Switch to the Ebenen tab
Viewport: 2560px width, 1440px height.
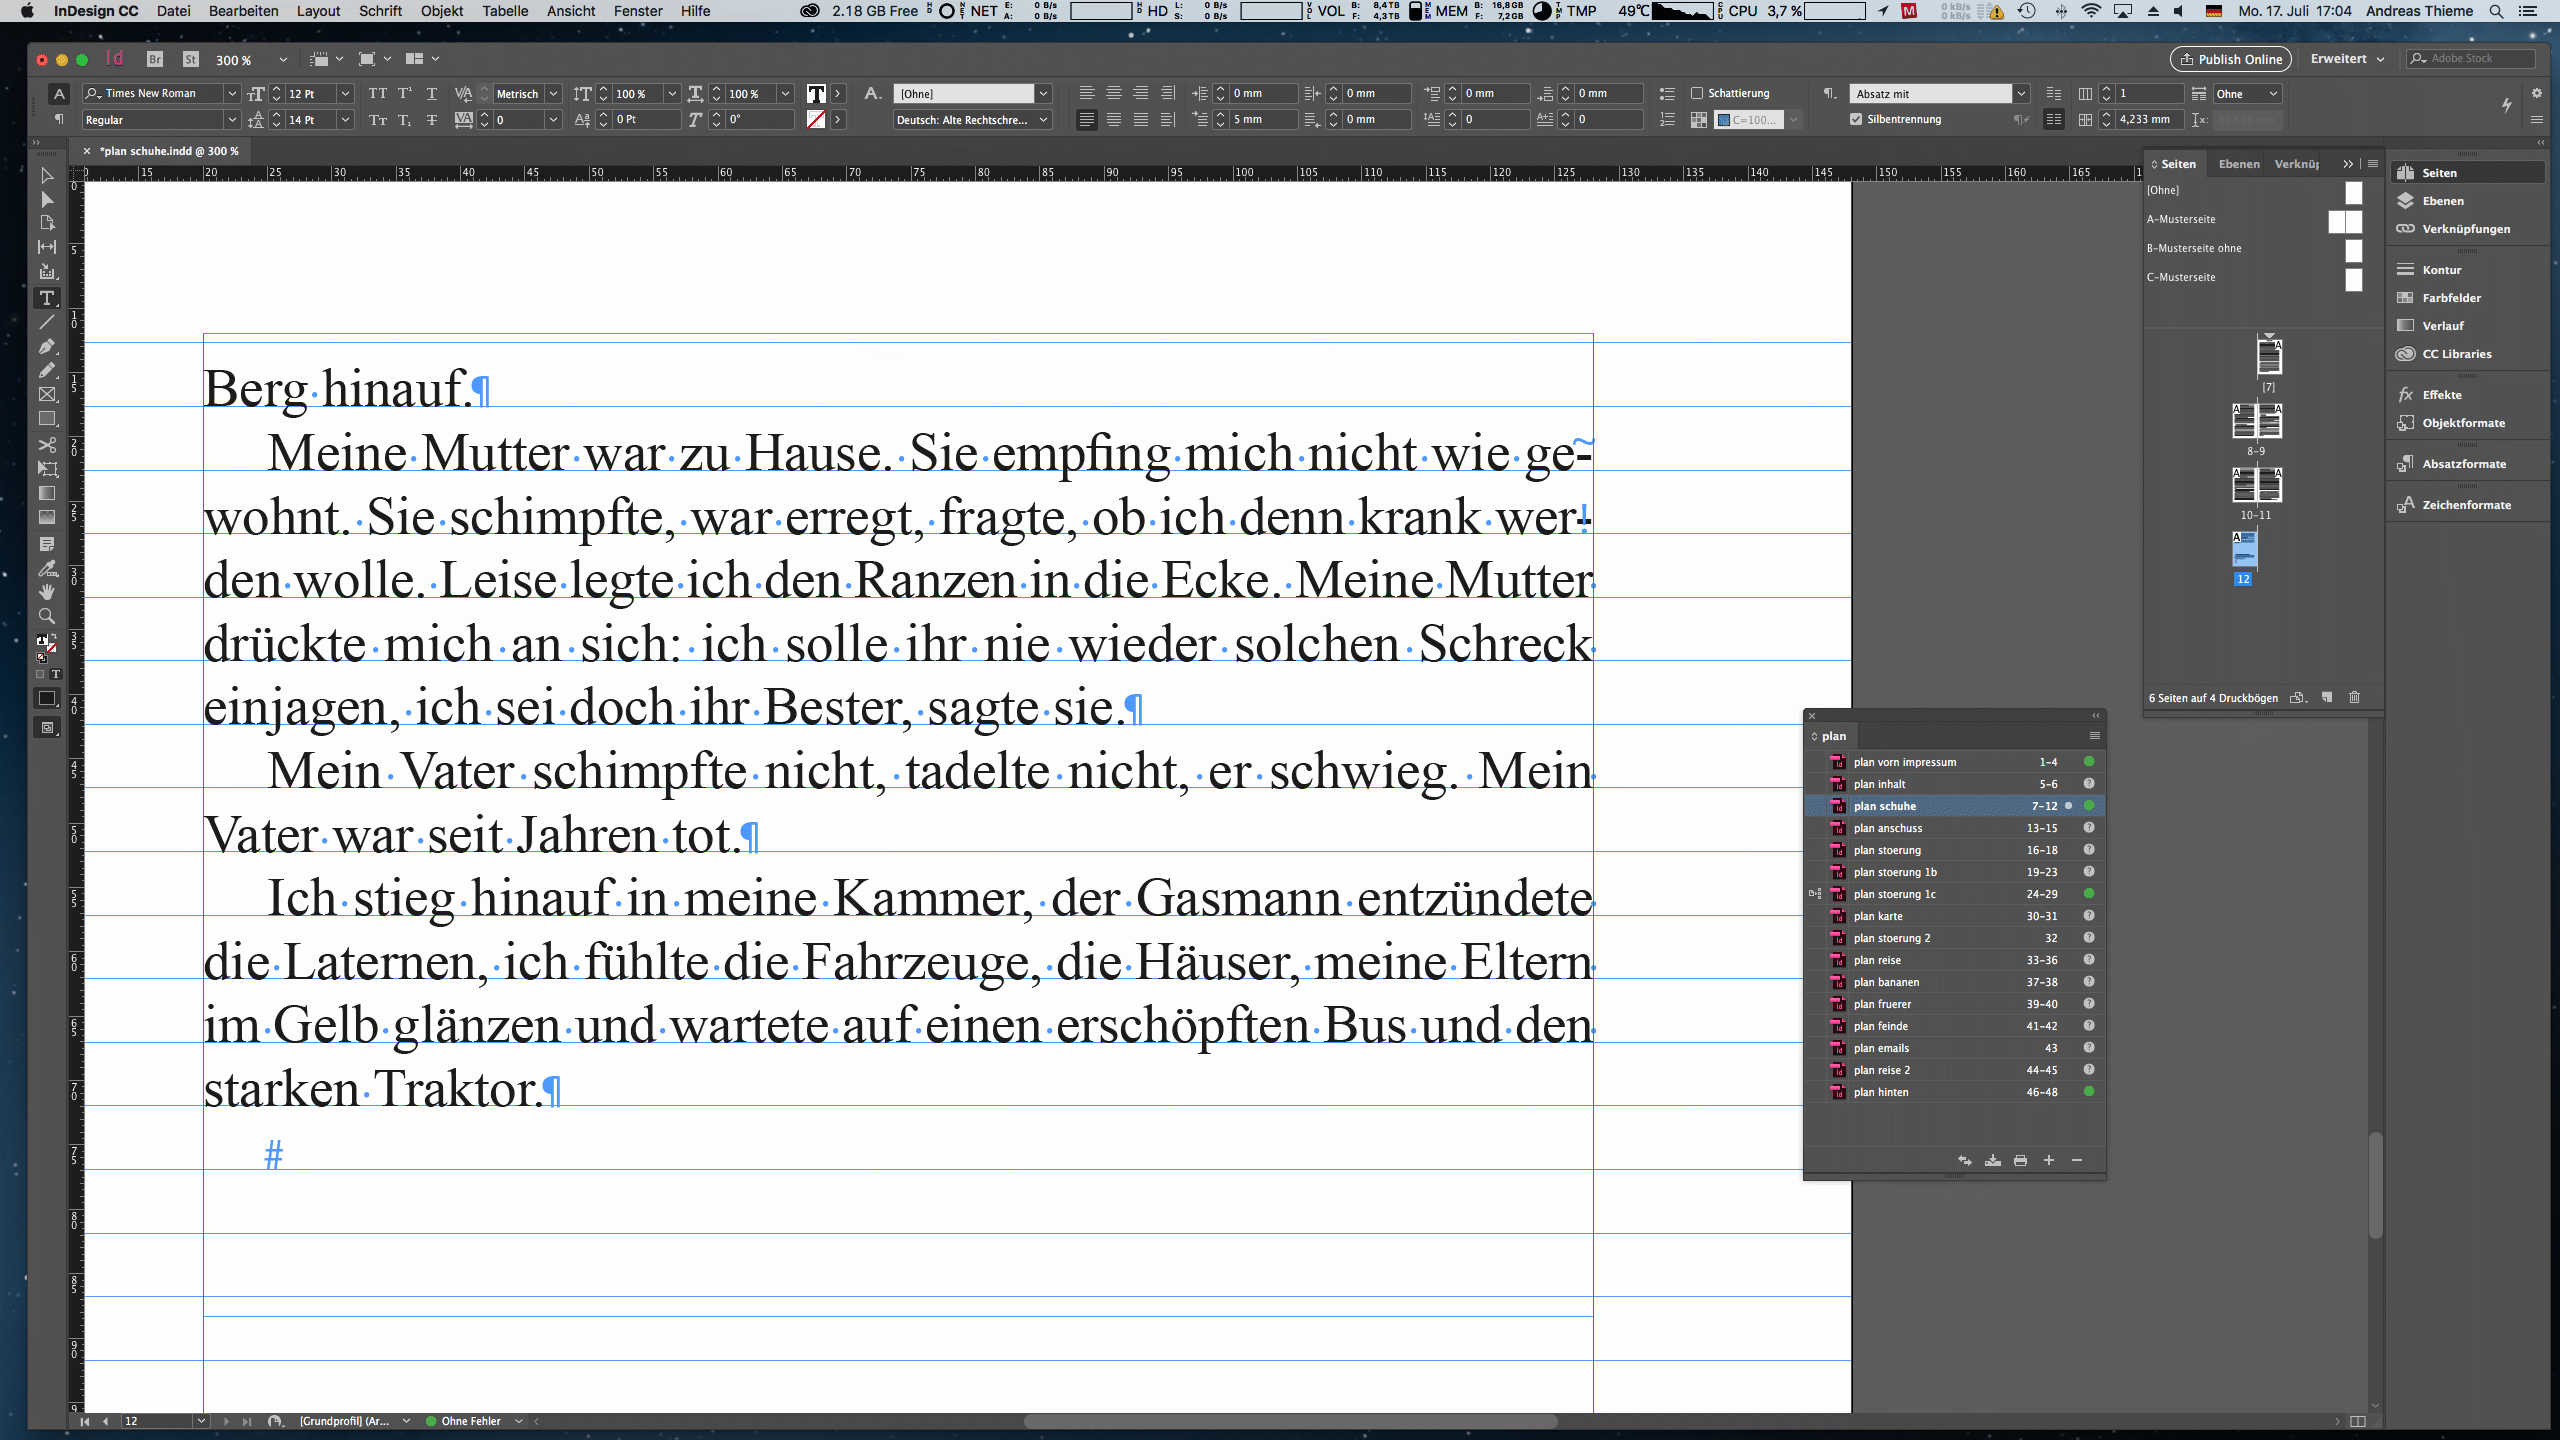point(2239,164)
